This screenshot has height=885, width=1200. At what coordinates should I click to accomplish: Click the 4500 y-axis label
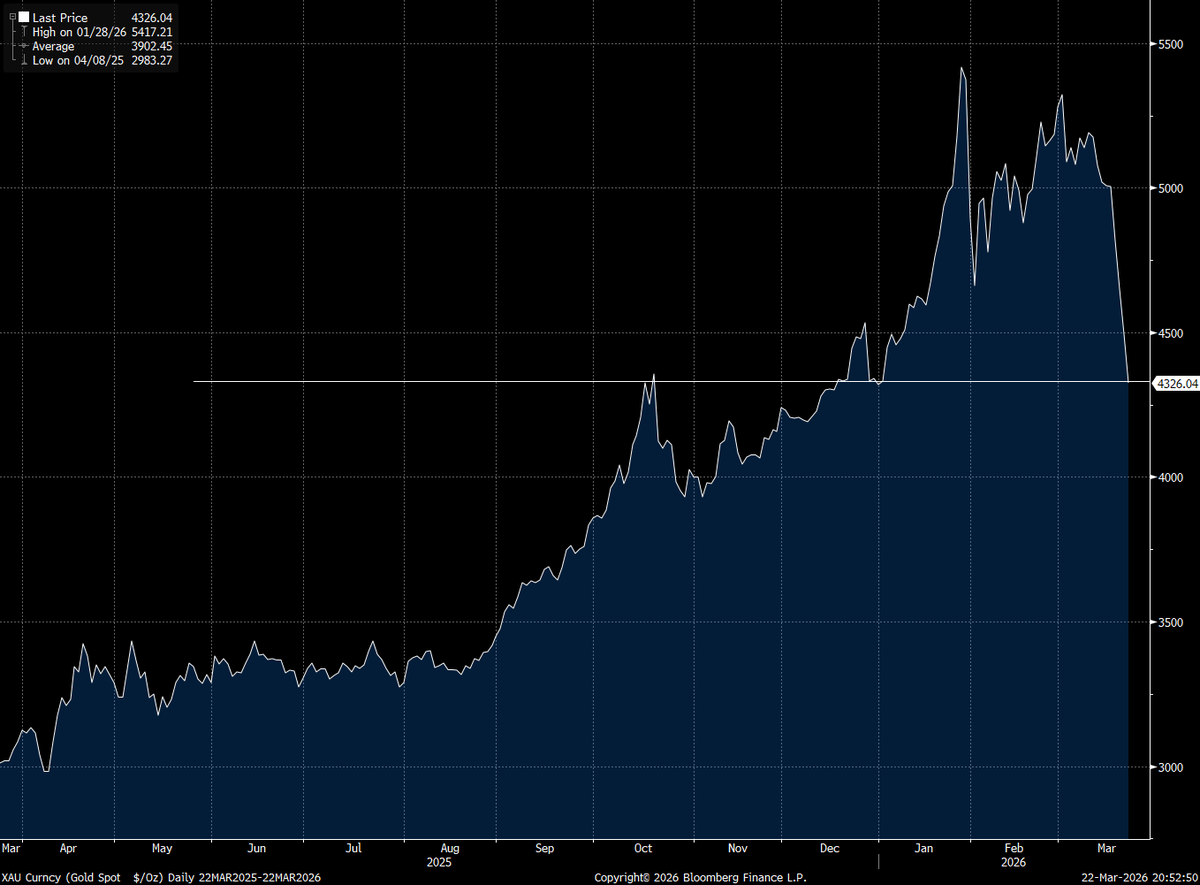coord(1170,333)
